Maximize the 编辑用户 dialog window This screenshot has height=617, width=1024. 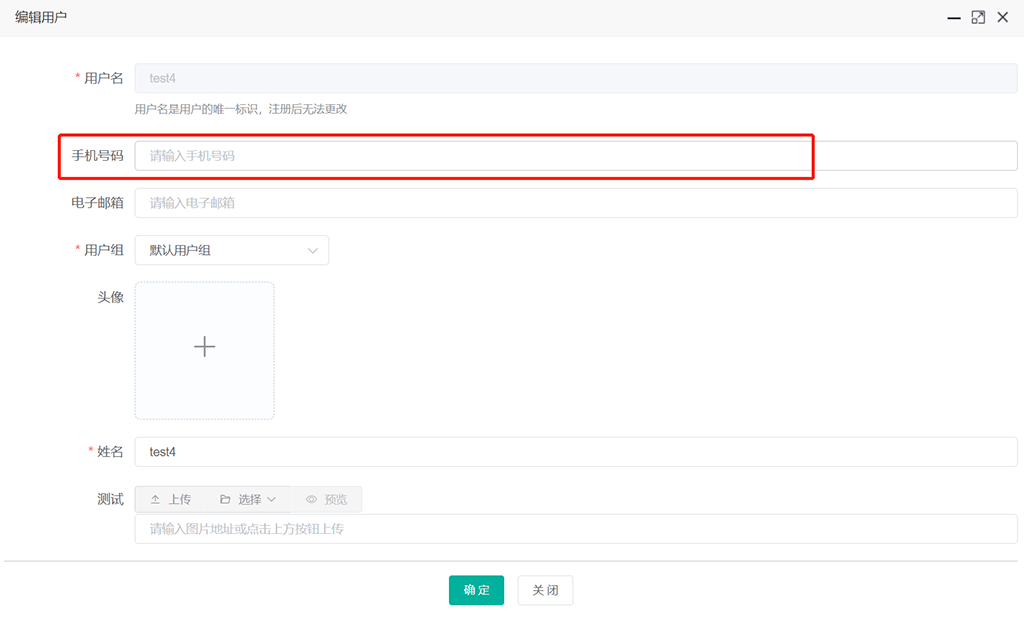click(978, 17)
